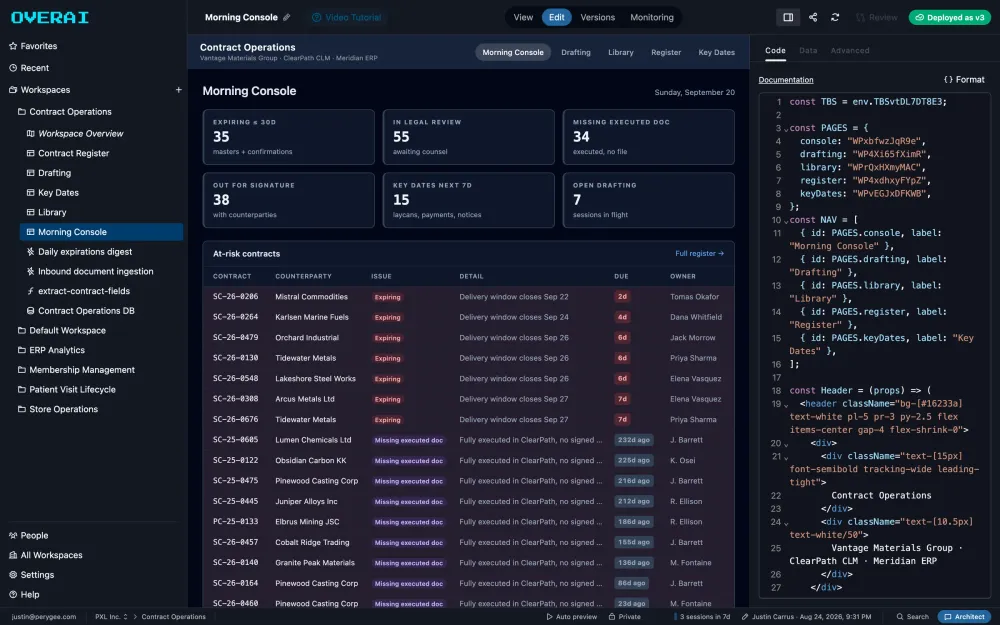This screenshot has height=625, width=1000.
Task: Open Favorites via its star icon
Action: [13, 46]
